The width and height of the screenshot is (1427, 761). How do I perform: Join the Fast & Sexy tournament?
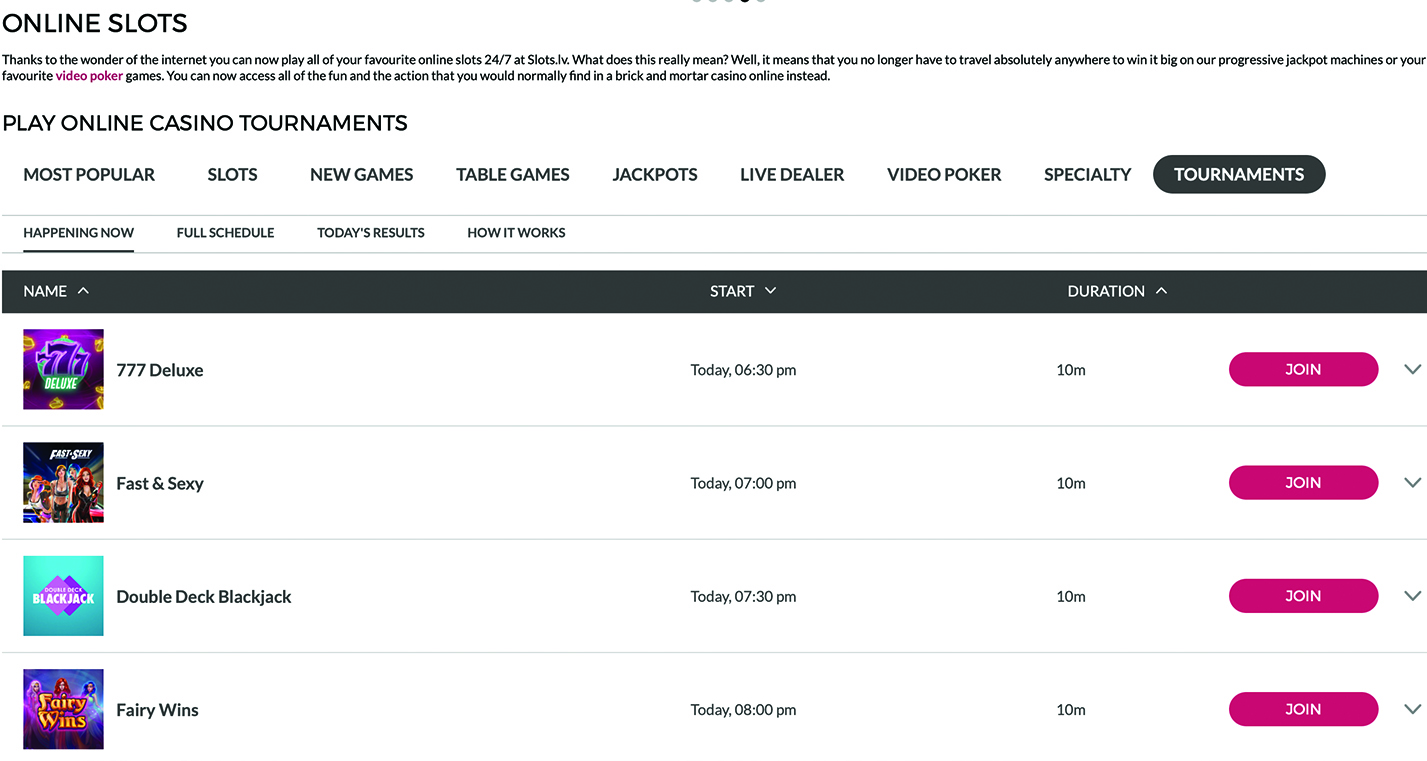[1303, 482]
